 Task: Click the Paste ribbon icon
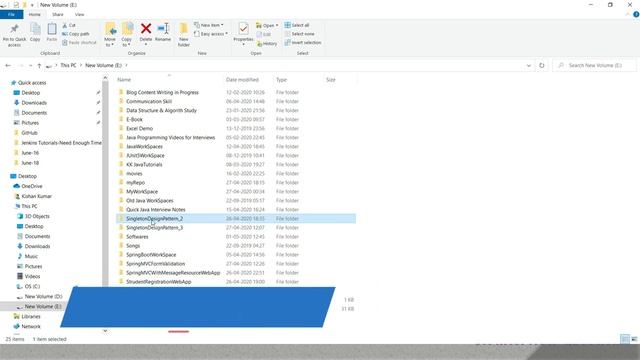pyautogui.click(x=52, y=29)
